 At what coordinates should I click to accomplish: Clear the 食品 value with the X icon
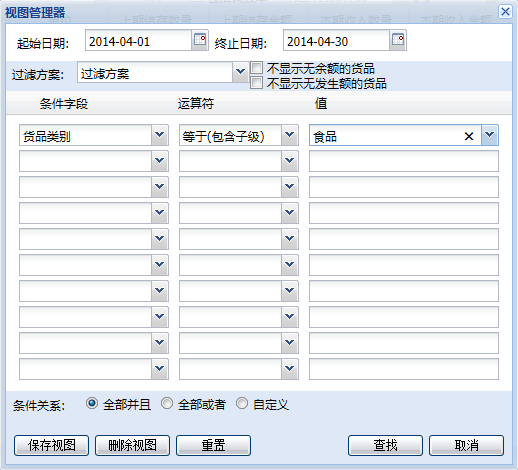(469, 136)
